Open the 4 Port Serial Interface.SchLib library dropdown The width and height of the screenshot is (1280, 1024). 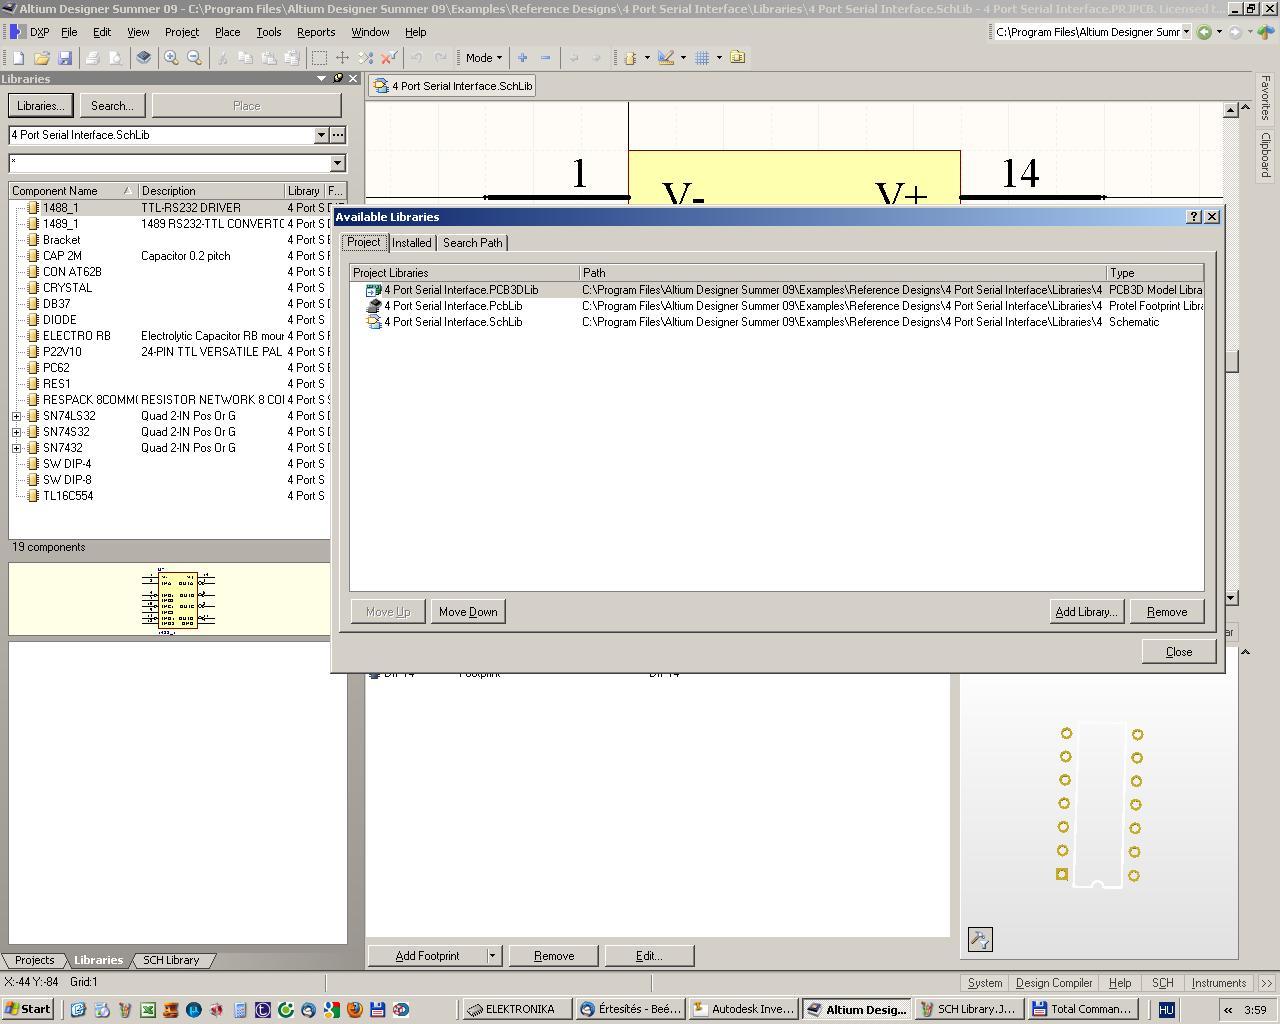[321, 135]
